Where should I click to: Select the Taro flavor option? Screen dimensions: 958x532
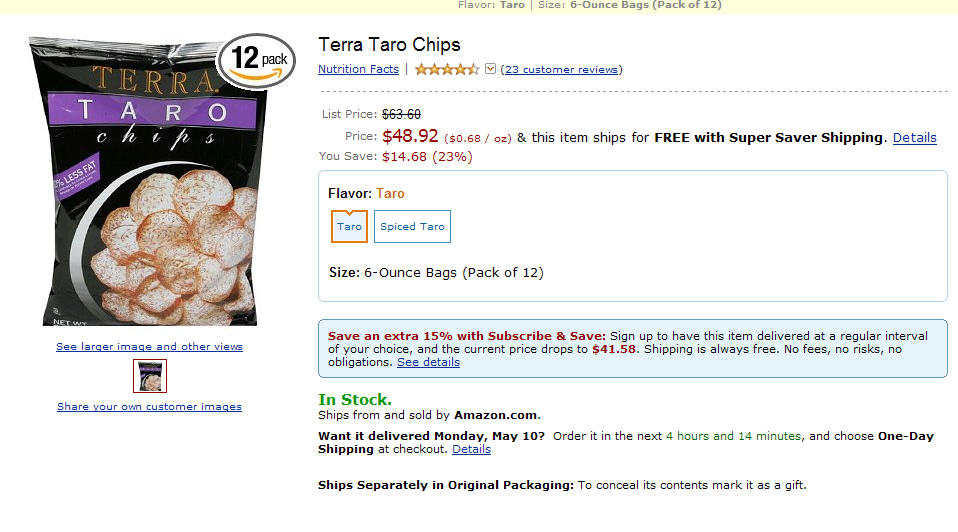click(349, 227)
